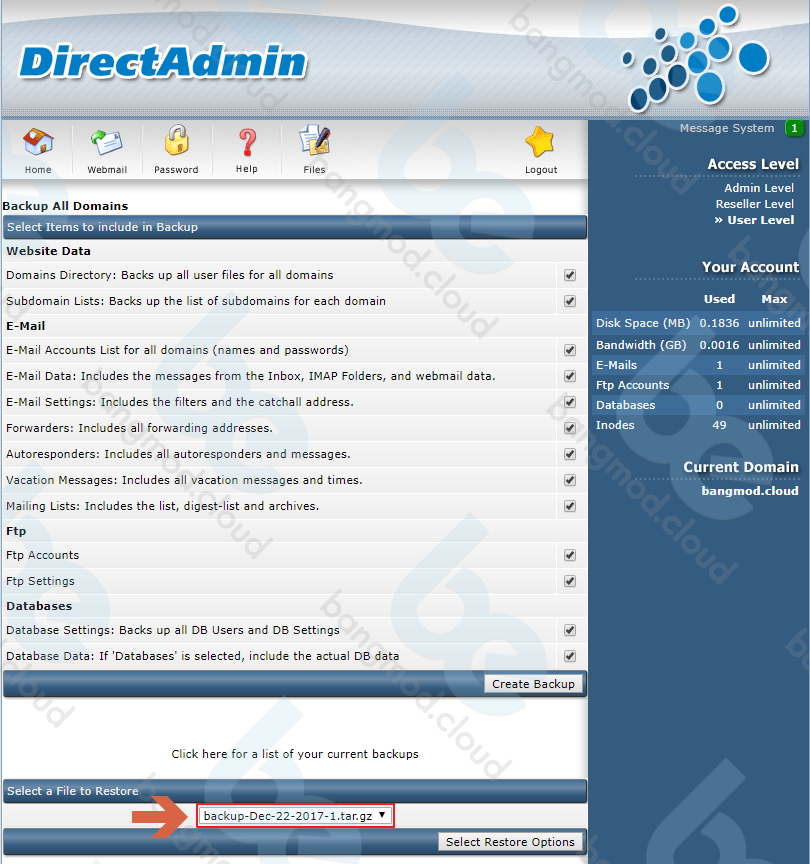Uncheck Forwarders checkbox
This screenshot has width=810, height=864.
[x=570, y=428]
